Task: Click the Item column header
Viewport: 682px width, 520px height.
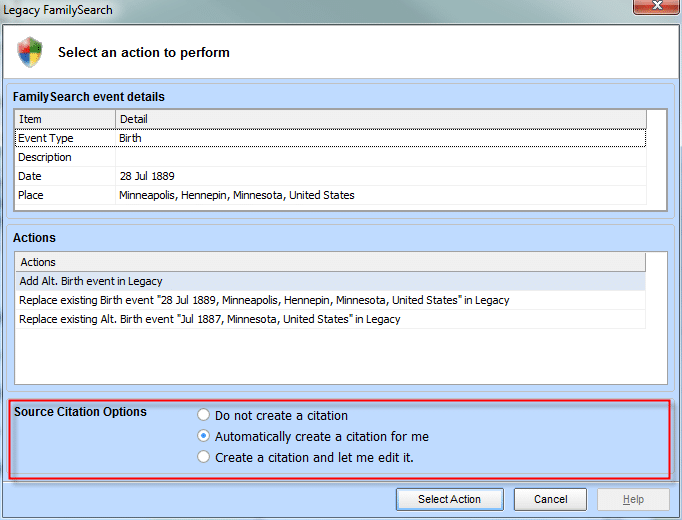Action: 65,119
